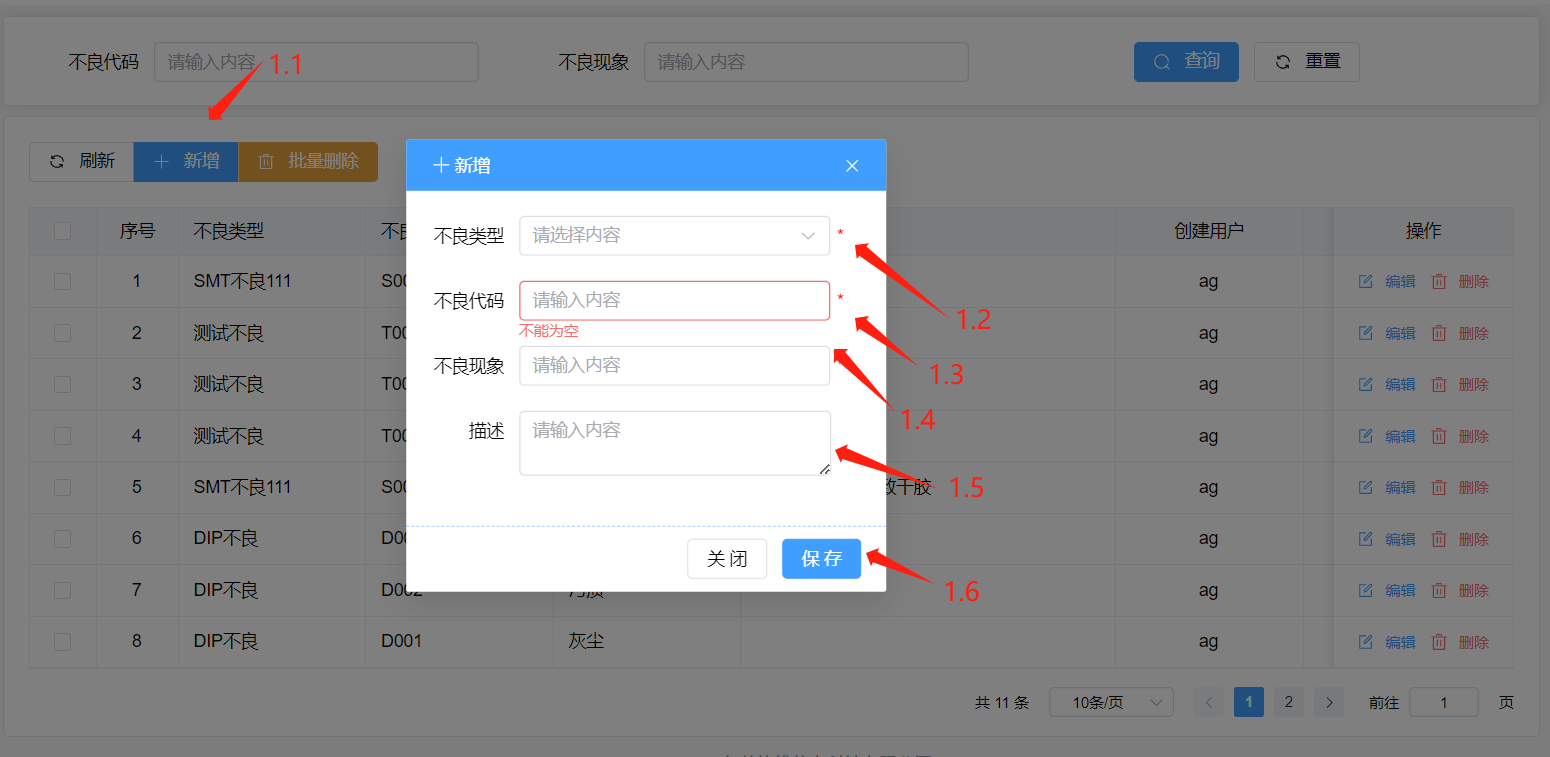The height and width of the screenshot is (757, 1550).
Task: Close the 新增 dialog with X icon
Action: (852, 166)
